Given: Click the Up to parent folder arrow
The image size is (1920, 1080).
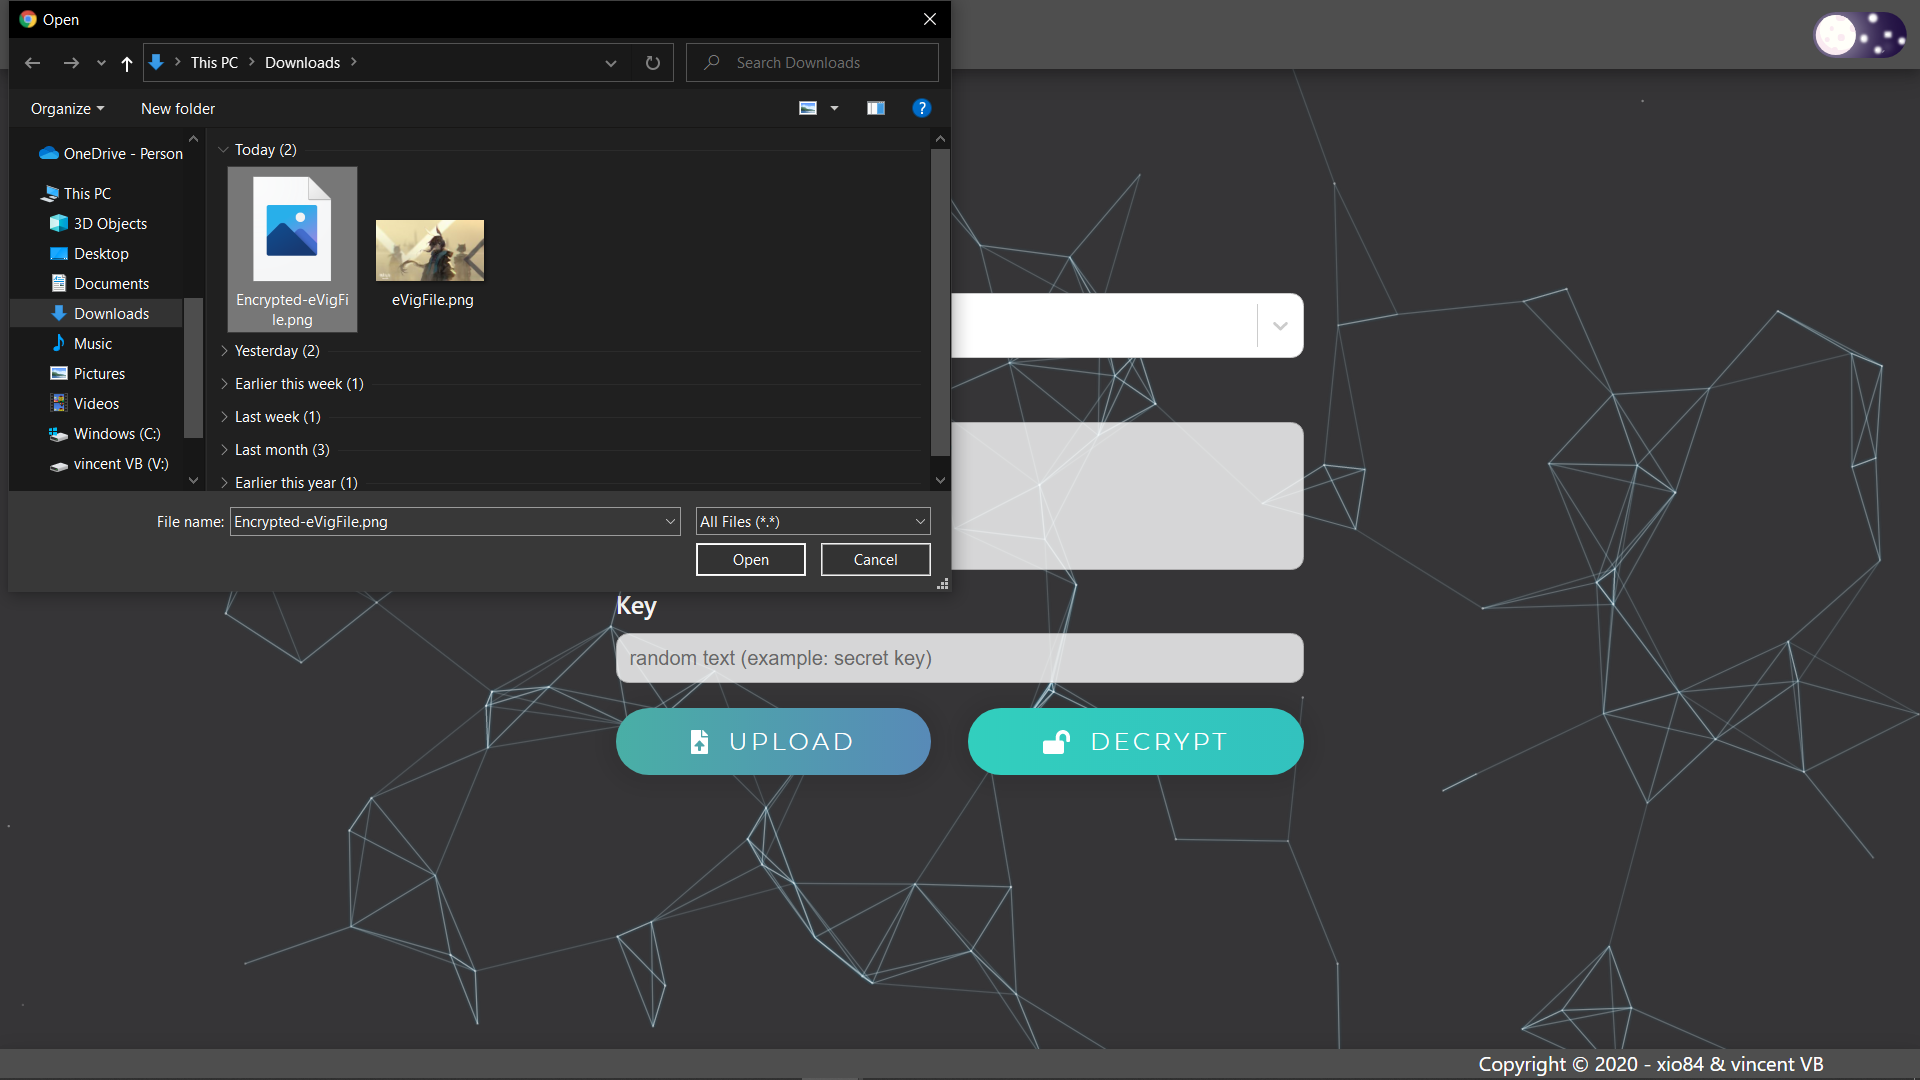Looking at the screenshot, I should [126, 63].
